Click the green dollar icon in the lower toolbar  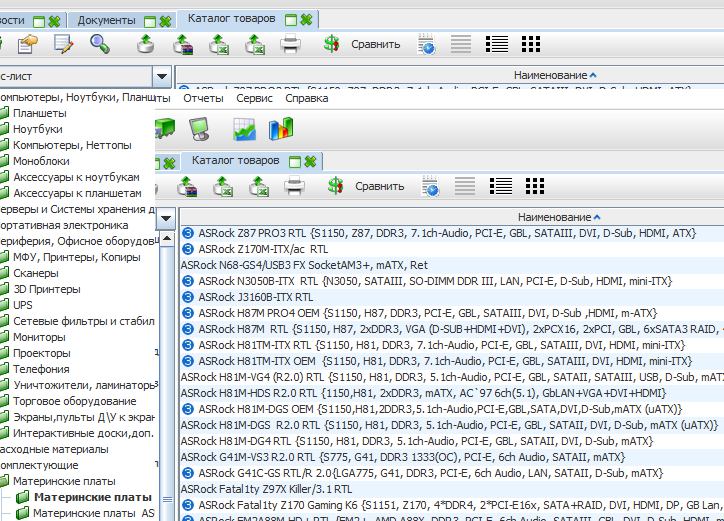(x=335, y=187)
